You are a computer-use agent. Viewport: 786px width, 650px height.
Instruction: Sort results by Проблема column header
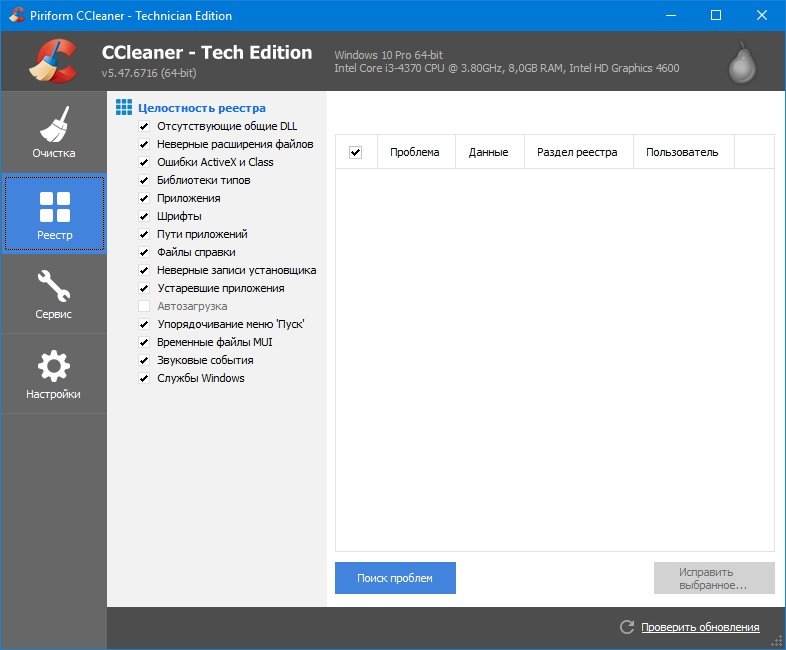click(x=414, y=152)
